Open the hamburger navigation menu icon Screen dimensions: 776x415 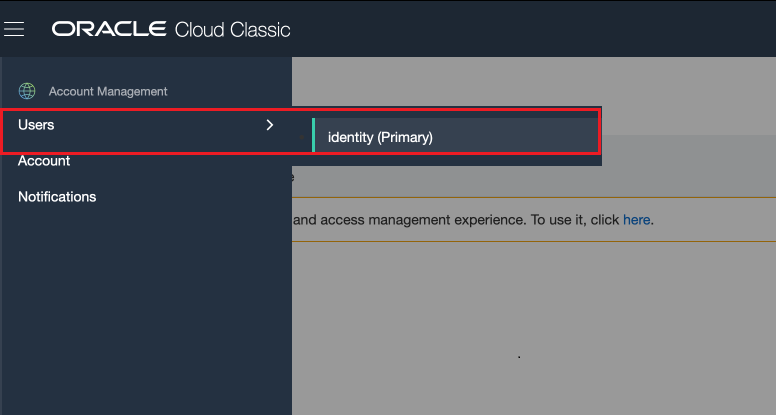point(14,29)
